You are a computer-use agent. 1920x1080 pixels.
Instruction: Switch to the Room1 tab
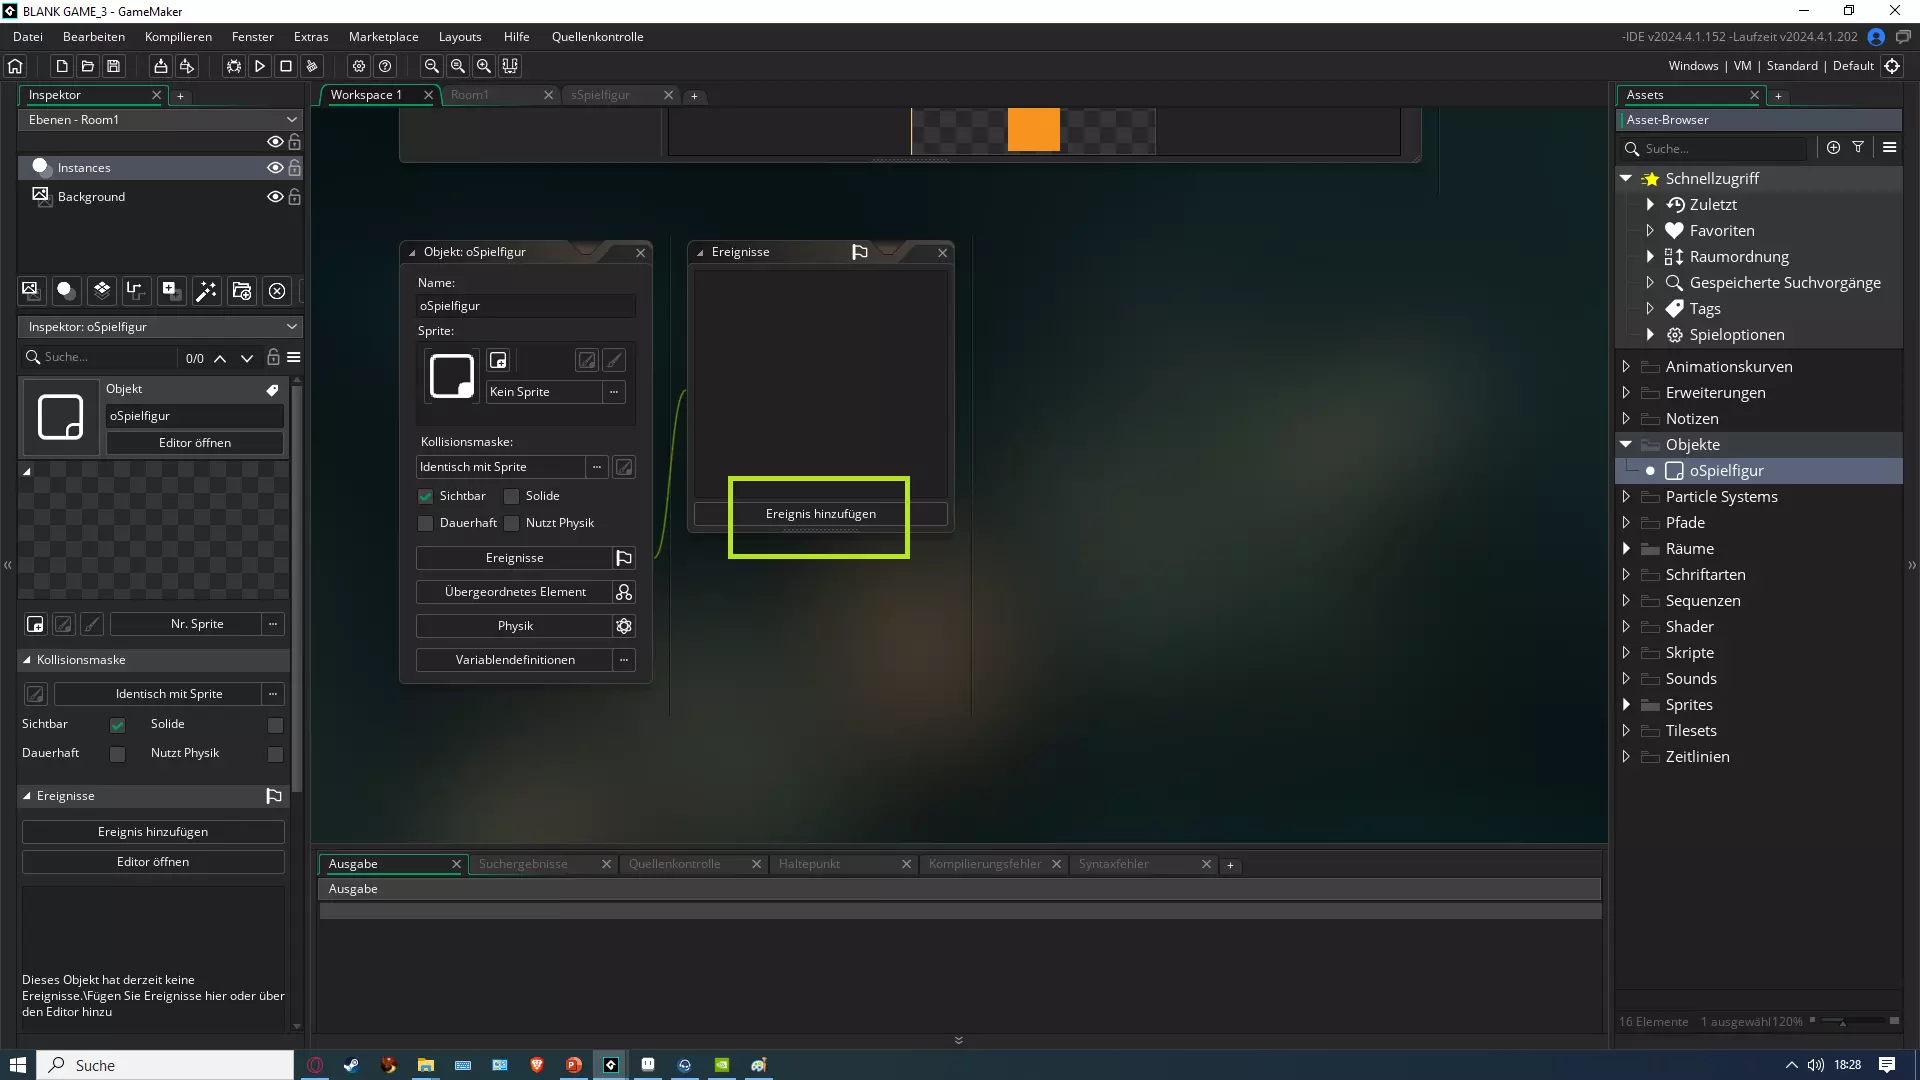470,95
